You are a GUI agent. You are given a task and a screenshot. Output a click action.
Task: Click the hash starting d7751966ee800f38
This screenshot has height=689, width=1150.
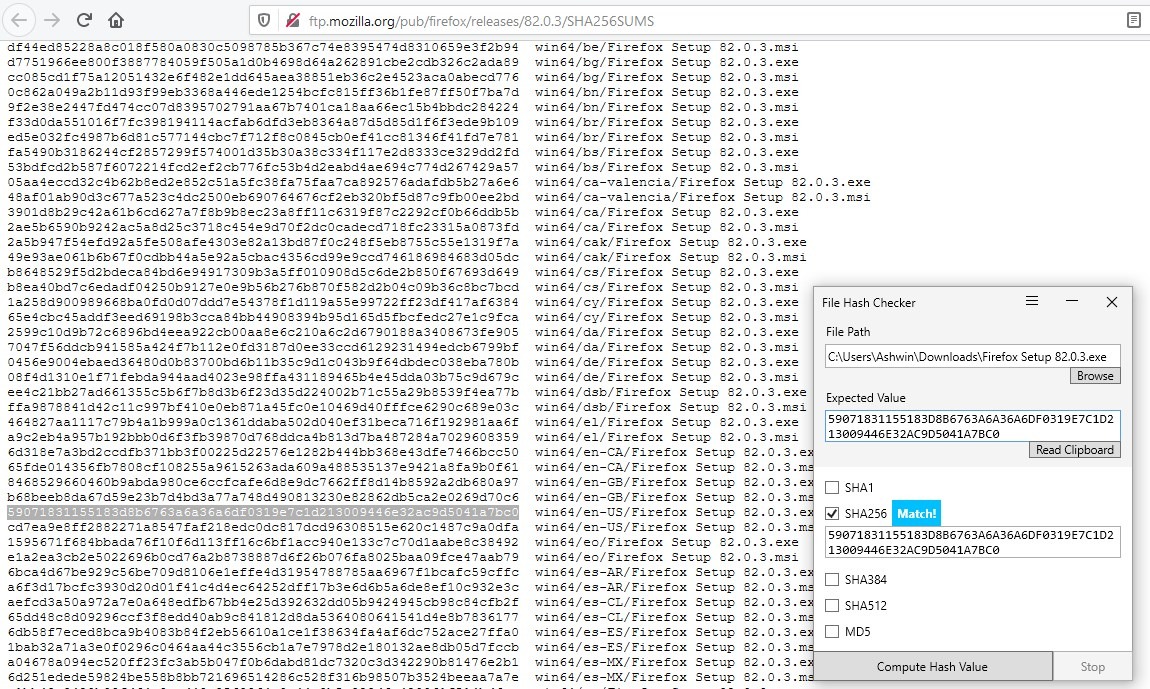pyautogui.click(x=263, y=62)
